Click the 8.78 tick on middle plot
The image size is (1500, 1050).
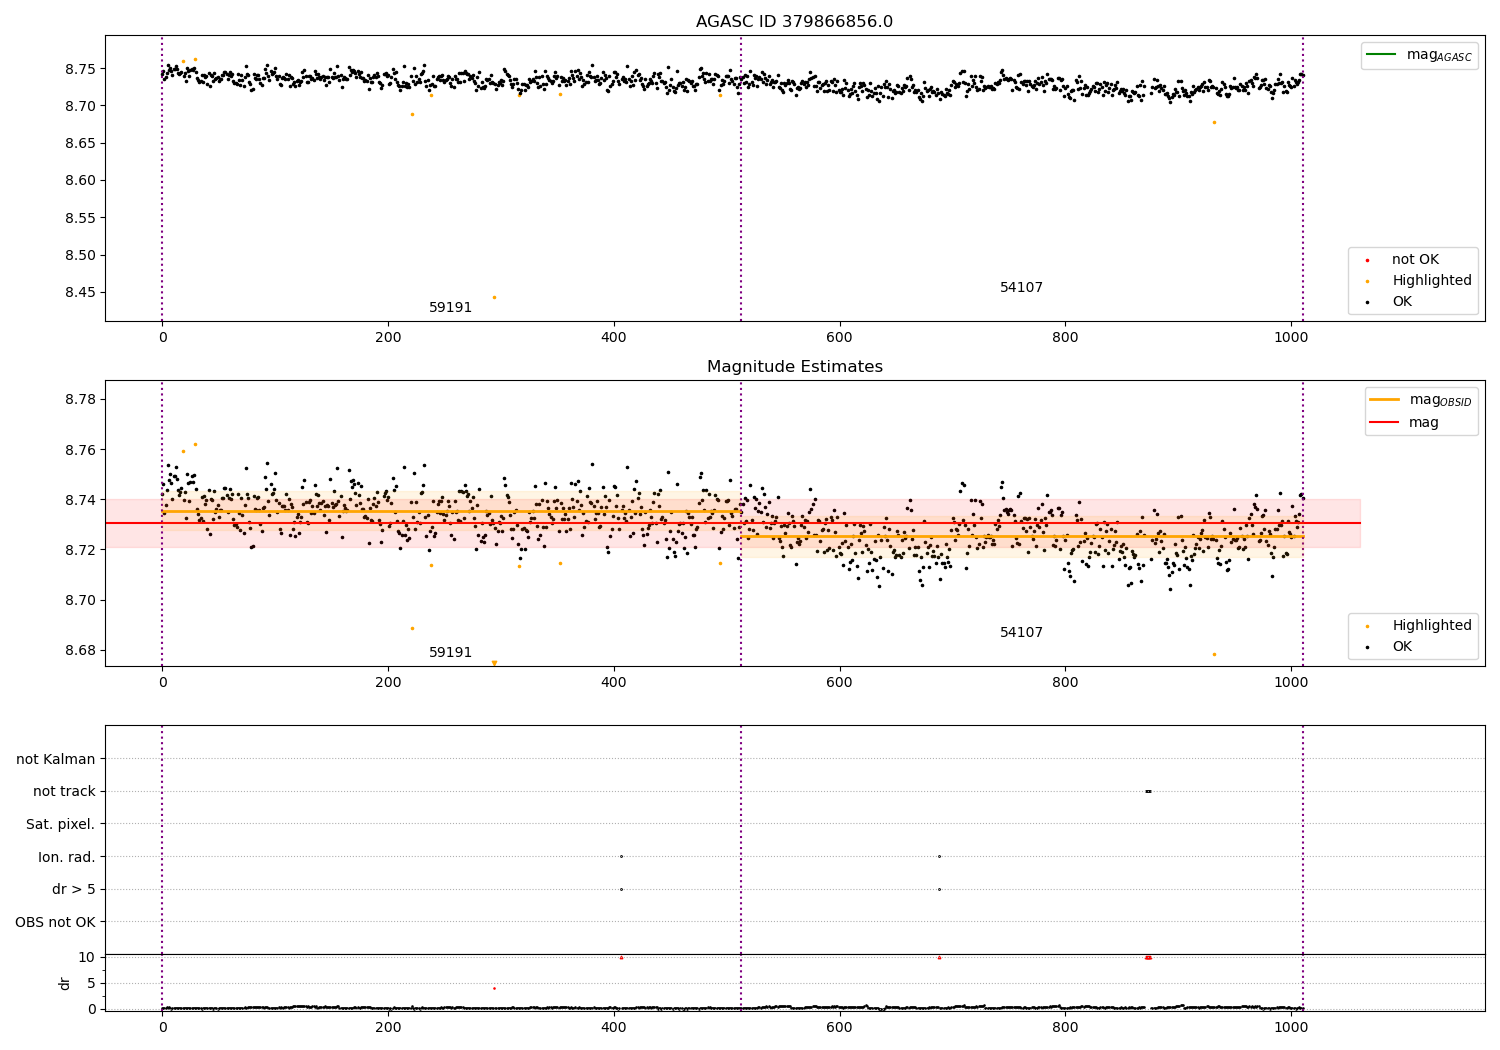[79, 400]
